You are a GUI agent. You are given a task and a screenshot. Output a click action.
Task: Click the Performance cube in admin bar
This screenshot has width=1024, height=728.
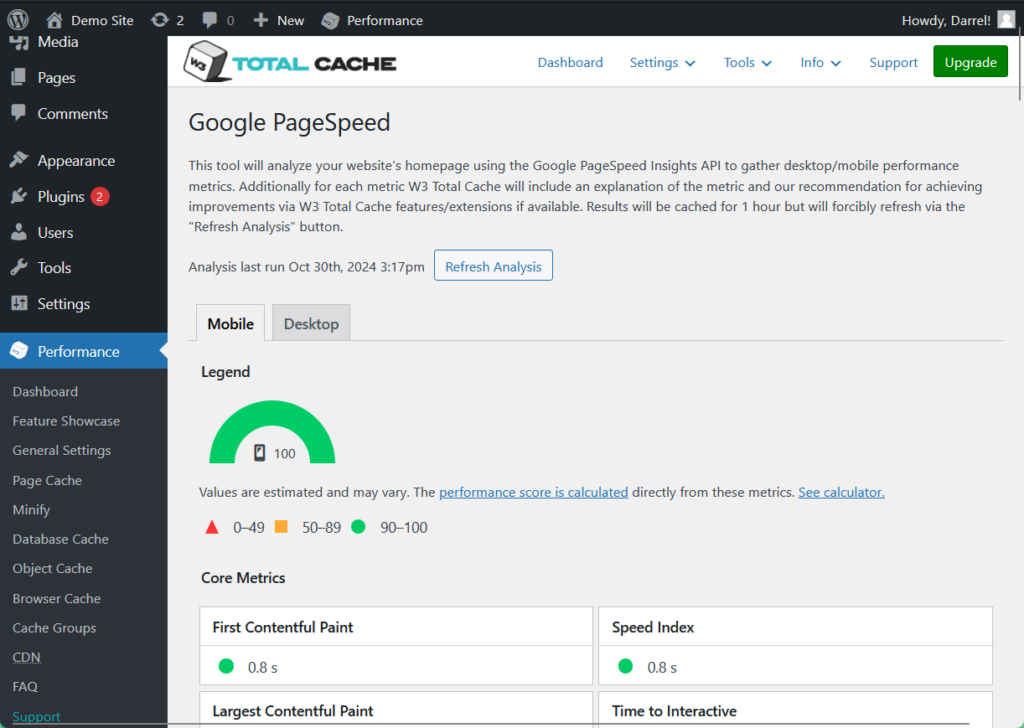[x=330, y=20]
